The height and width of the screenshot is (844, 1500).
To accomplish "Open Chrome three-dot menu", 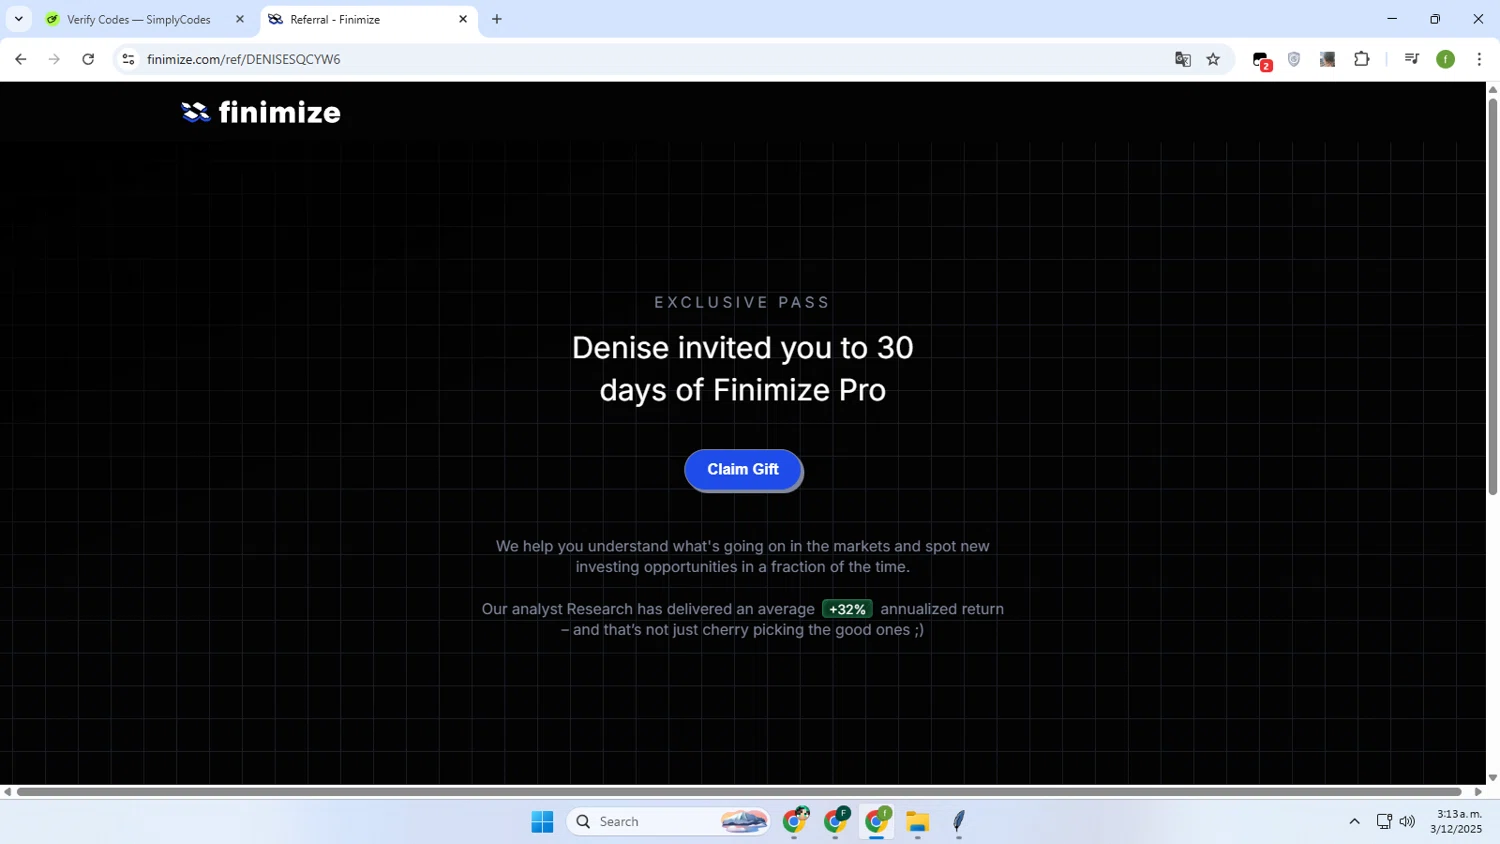I will coord(1479,59).
